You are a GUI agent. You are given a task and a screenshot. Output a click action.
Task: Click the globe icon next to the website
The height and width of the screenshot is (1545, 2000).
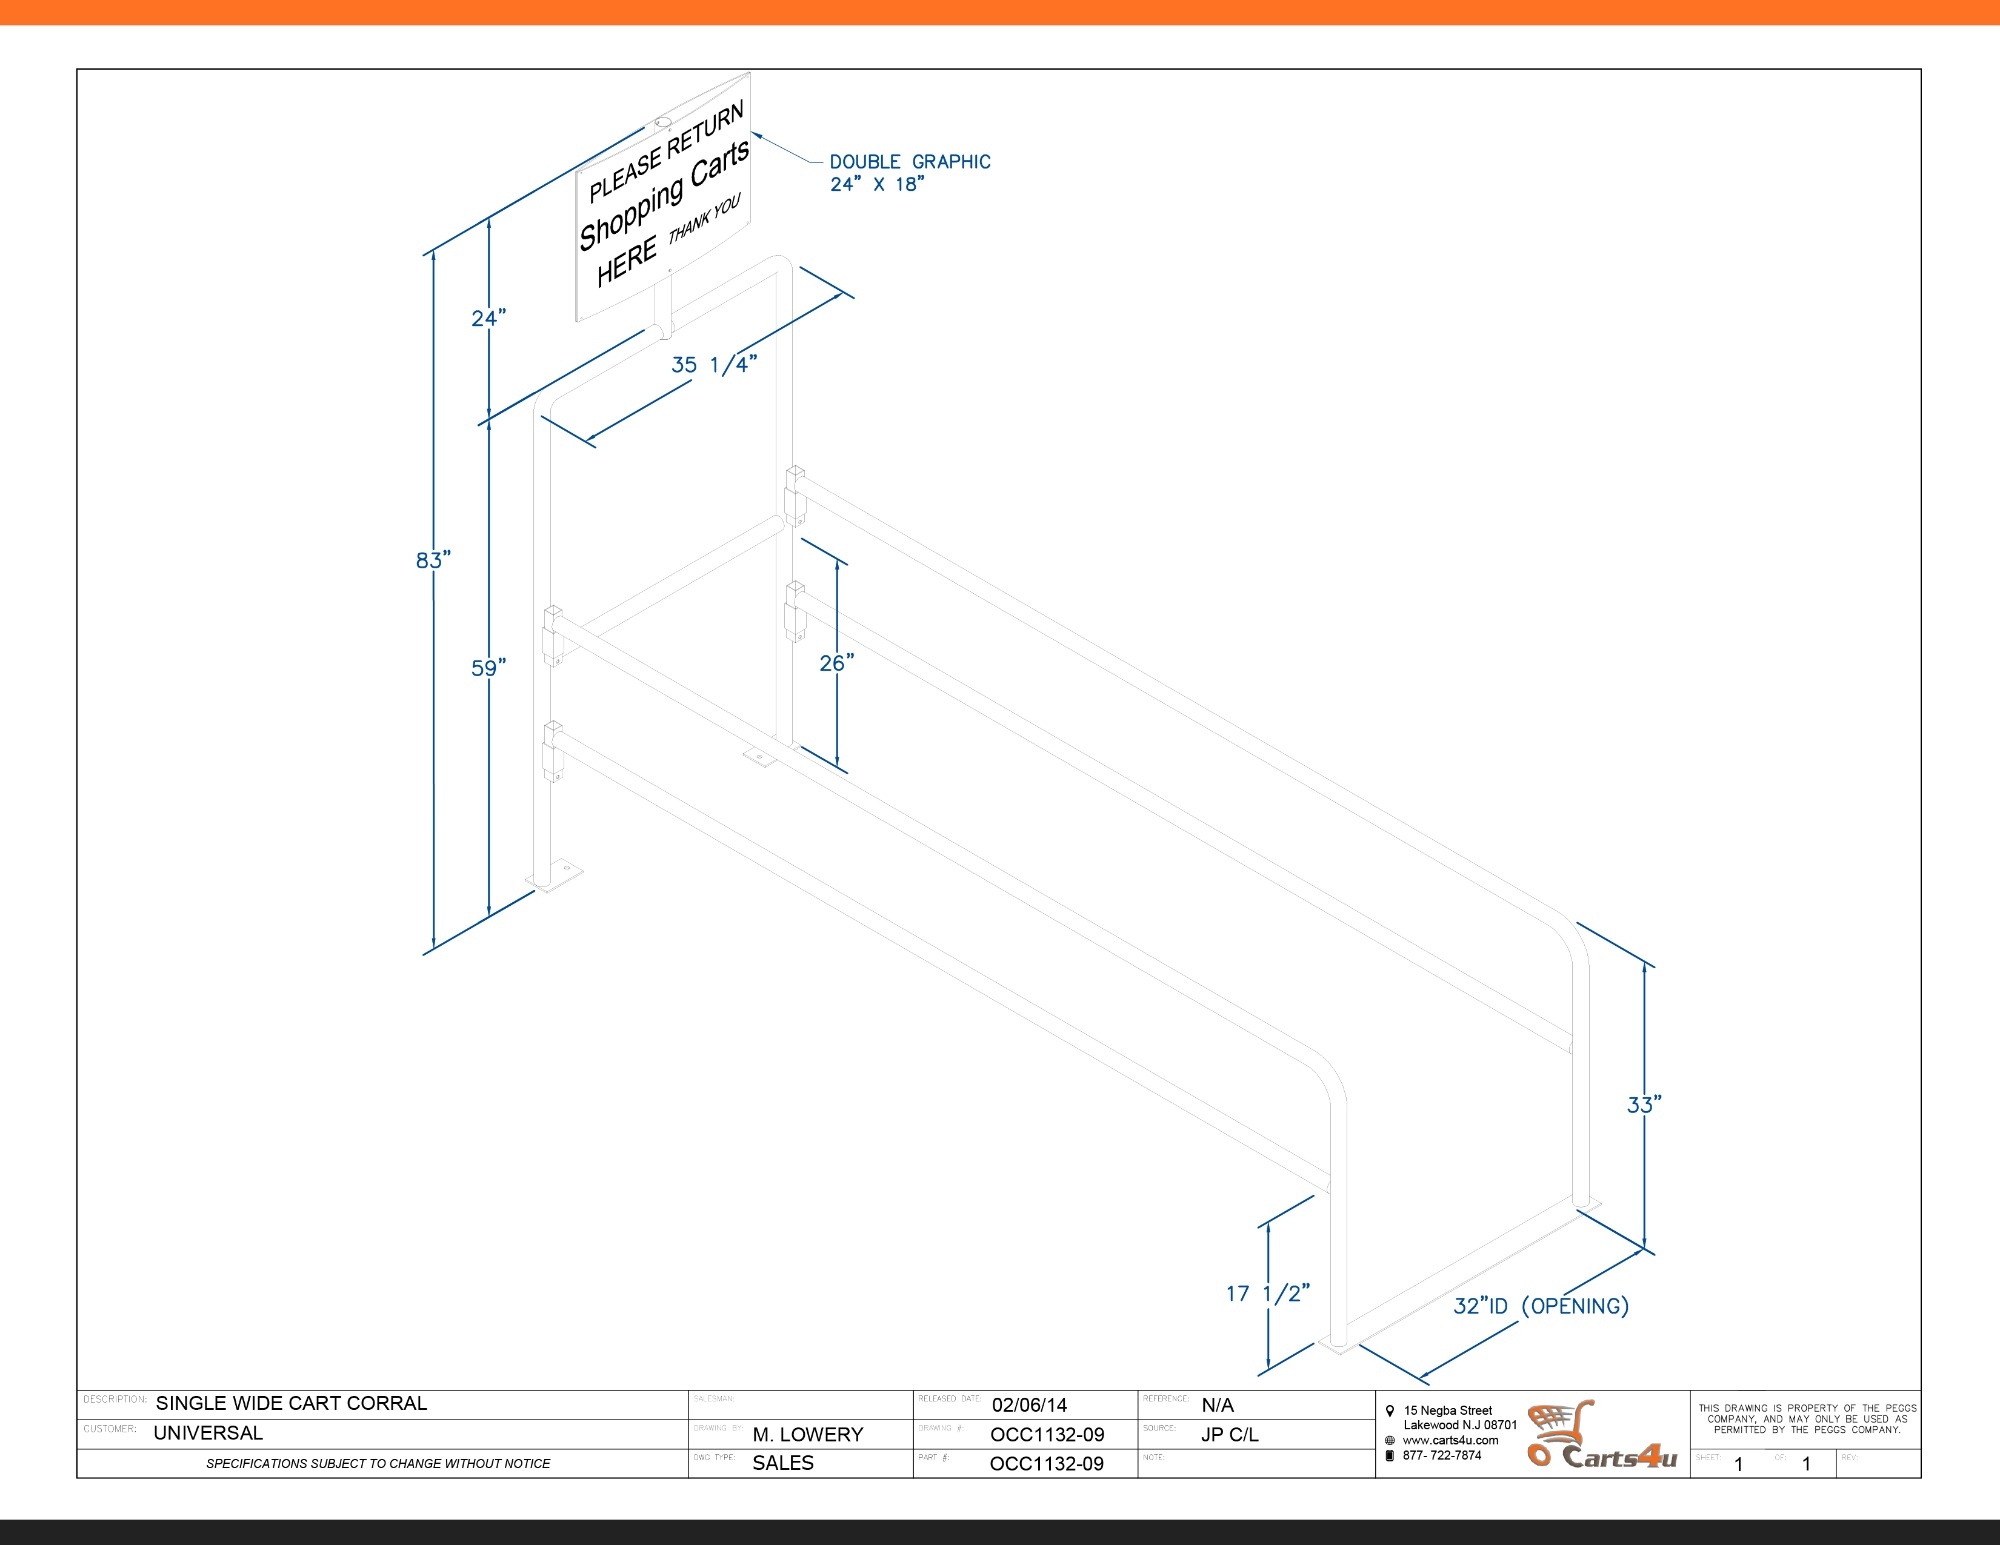click(x=1390, y=1441)
